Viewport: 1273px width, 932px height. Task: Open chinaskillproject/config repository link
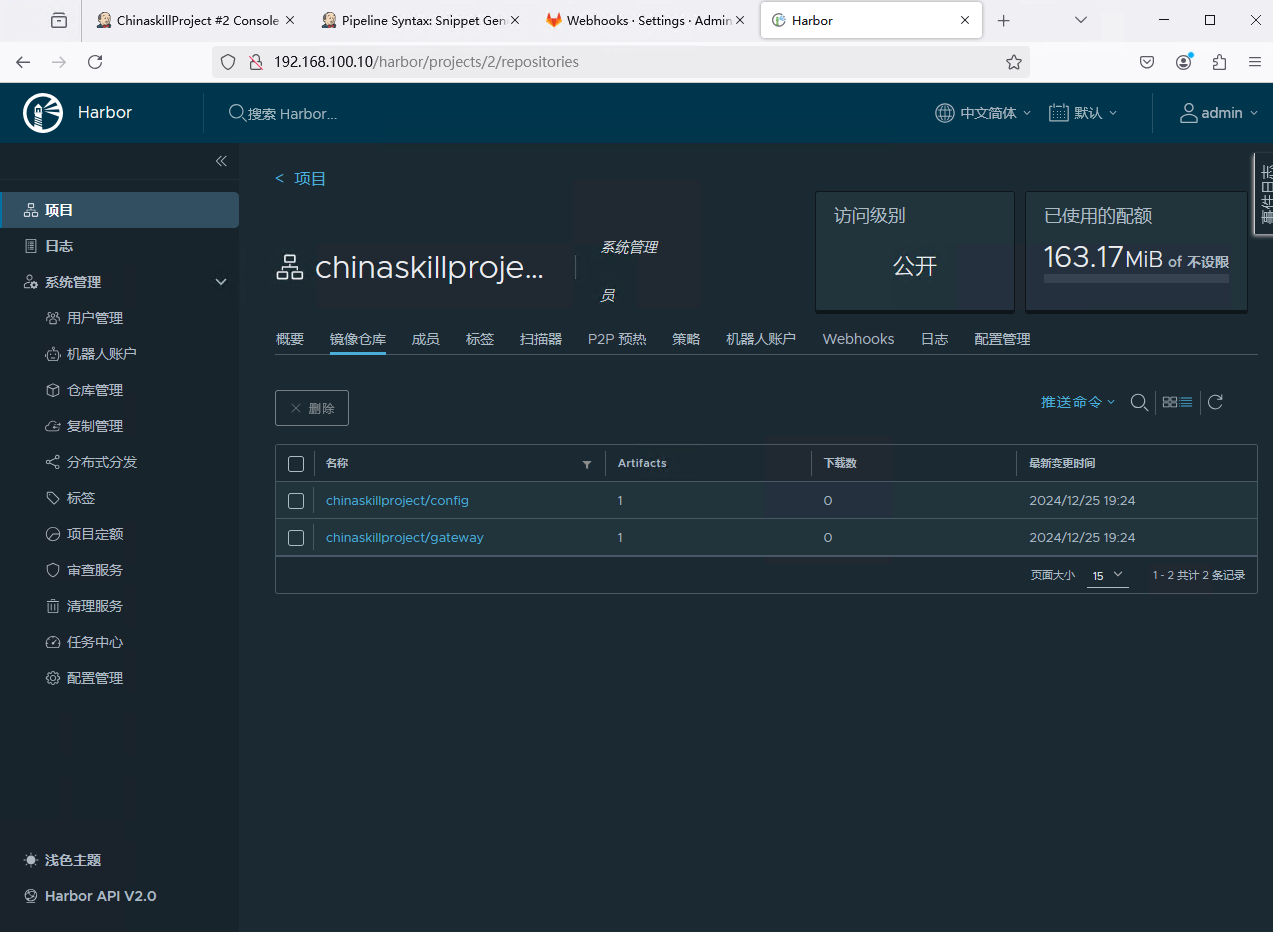click(x=397, y=501)
